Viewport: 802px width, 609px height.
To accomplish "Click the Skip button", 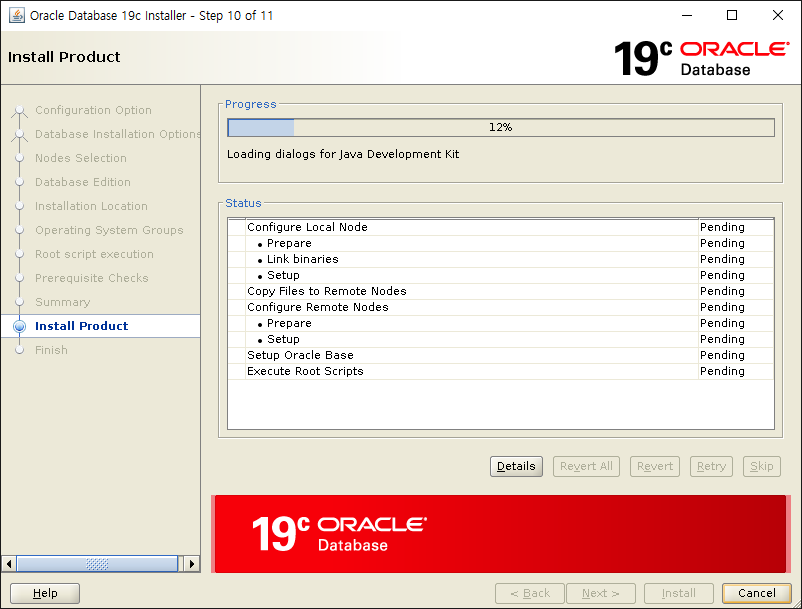I will [762, 466].
